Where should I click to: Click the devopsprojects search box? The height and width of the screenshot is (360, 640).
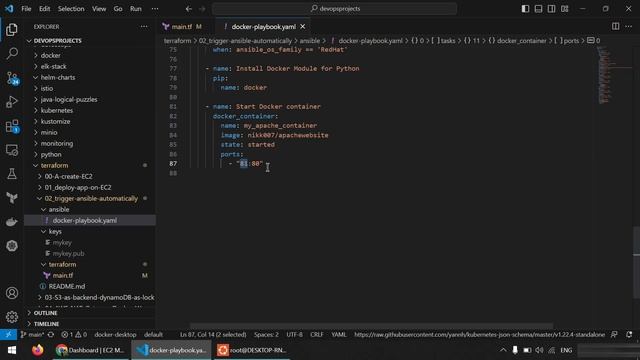point(334,9)
